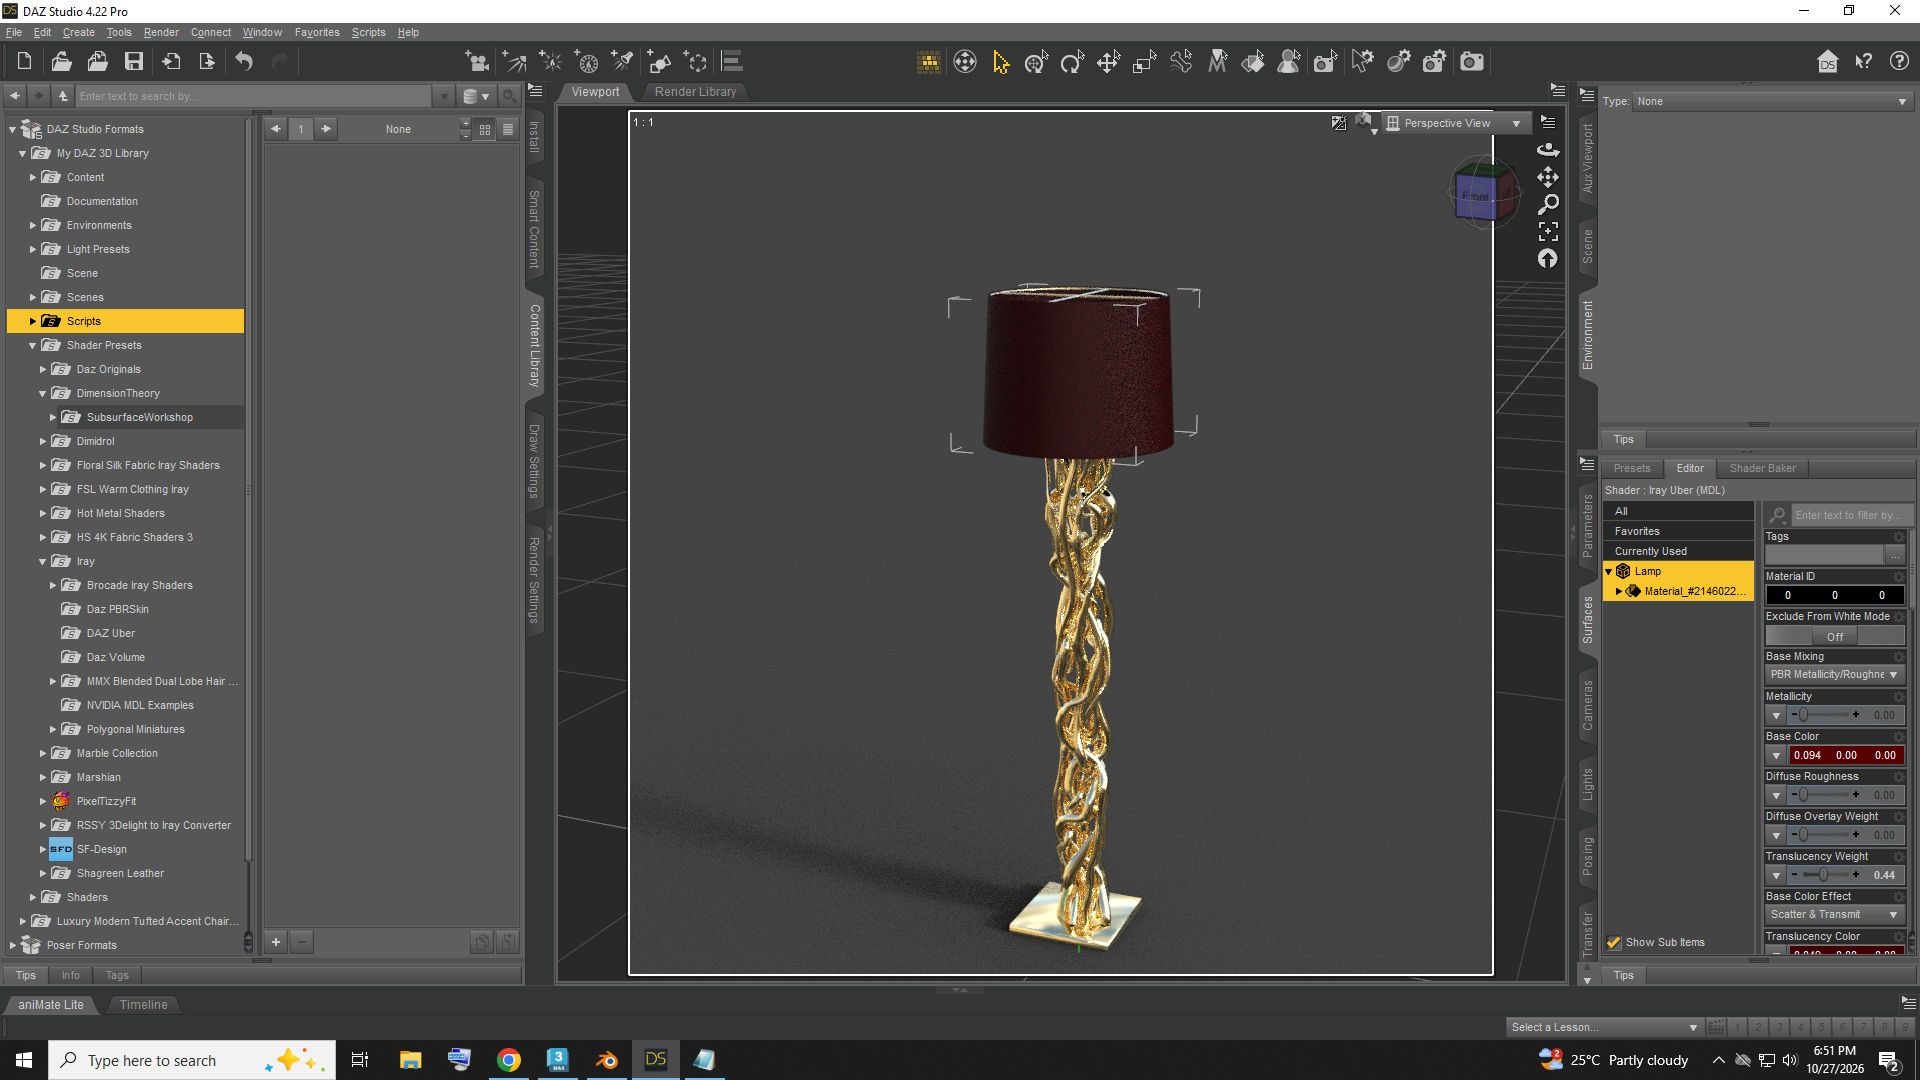Adjust the Translucency Weight slider
The height and width of the screenshot is (1080, 1920).
1823,875
